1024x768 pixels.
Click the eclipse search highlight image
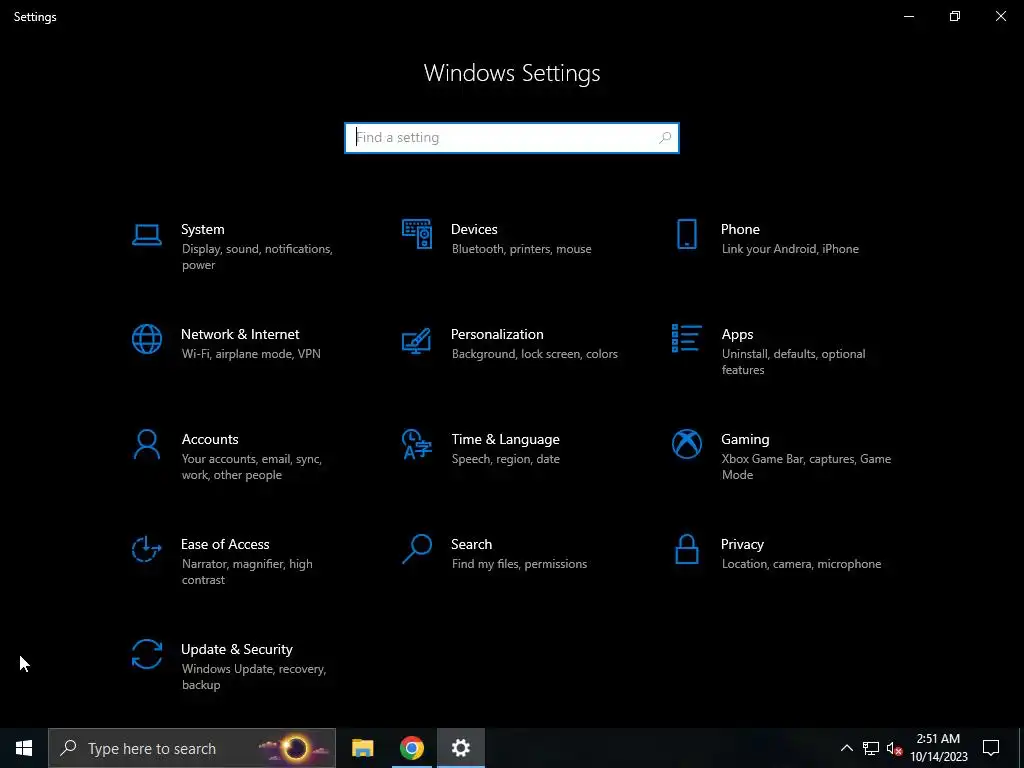(x=295, y=748)
